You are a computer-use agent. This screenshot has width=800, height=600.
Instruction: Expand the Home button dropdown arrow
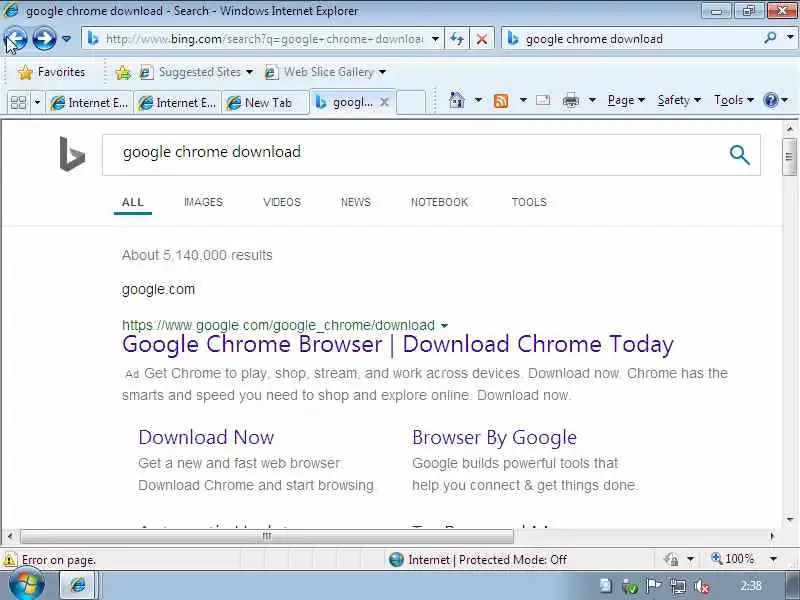pos(478,100)
